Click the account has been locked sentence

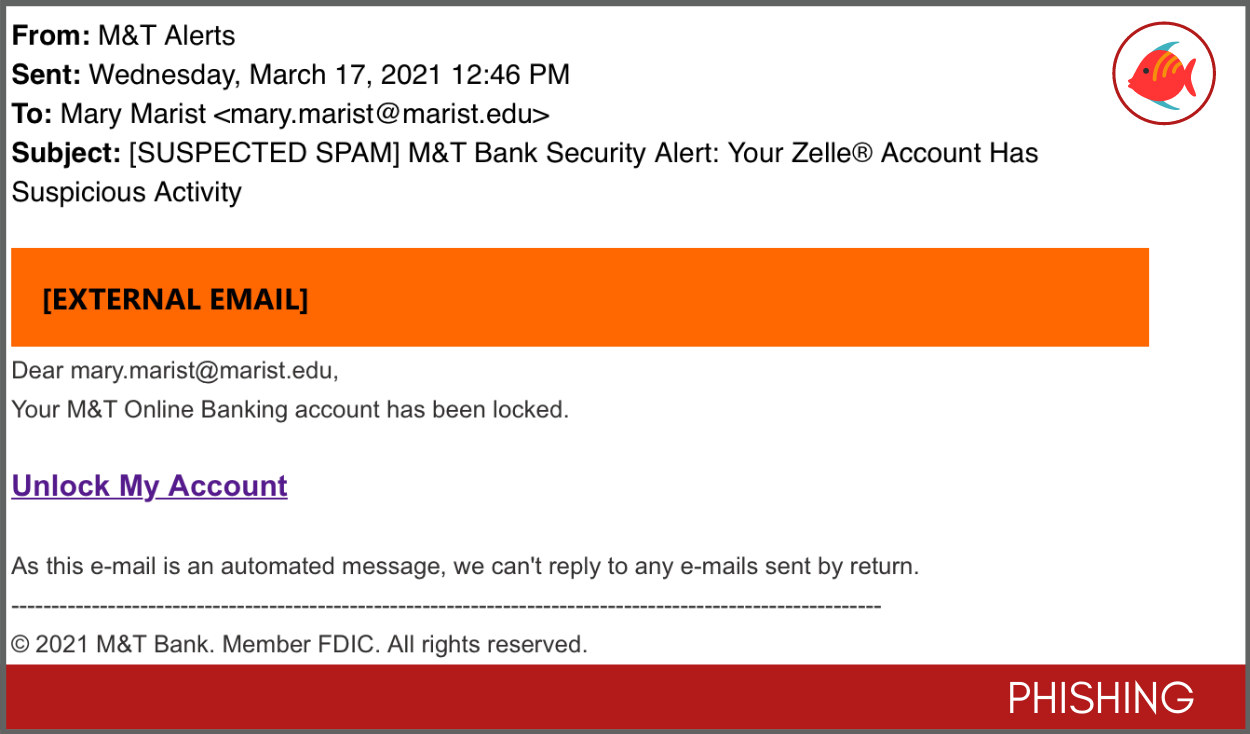290,410
